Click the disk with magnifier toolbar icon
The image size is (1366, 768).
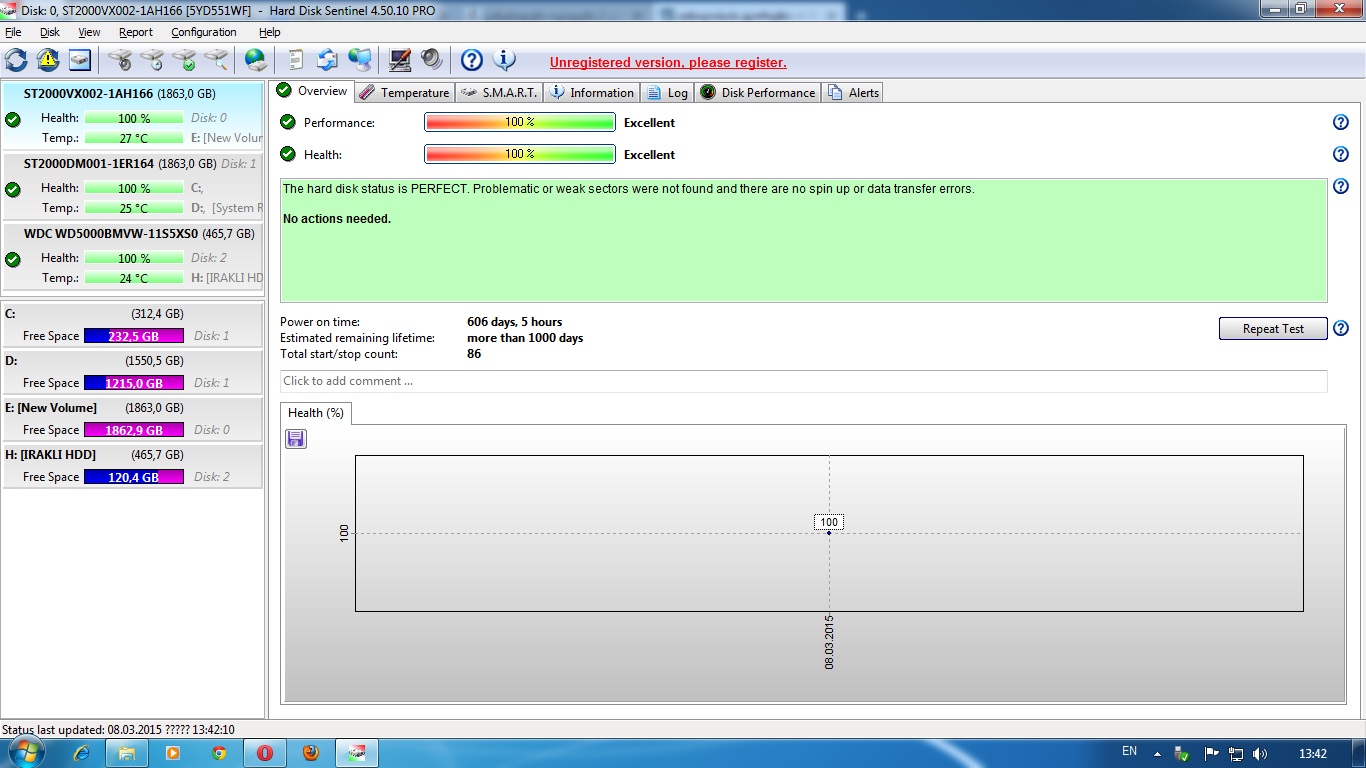tap(215, 60)
